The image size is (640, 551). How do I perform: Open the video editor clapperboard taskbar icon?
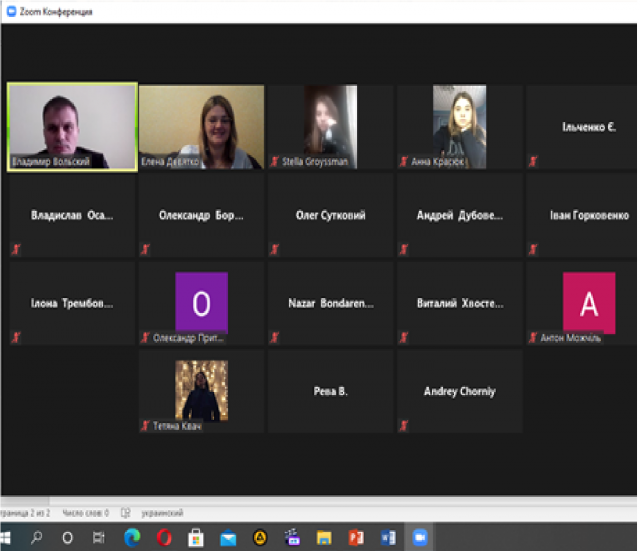(292, 538)
